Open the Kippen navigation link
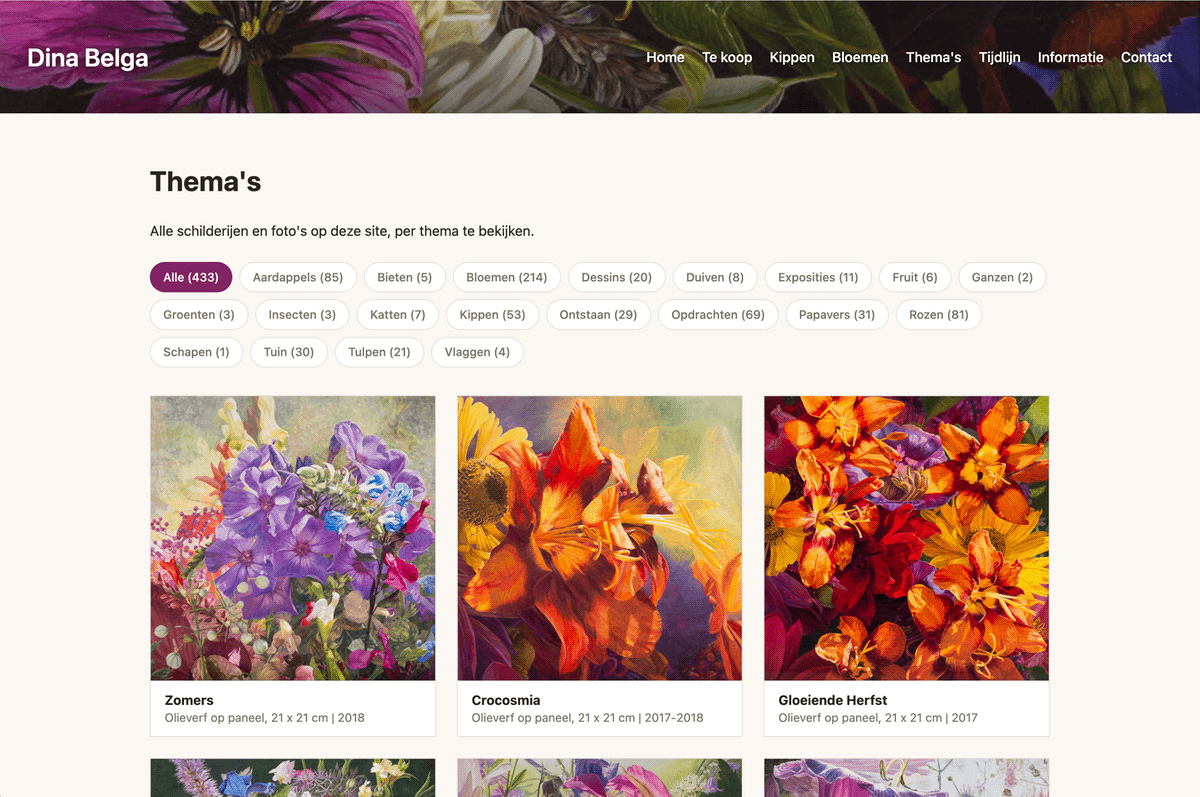The image size is (1200, 797). (792, 57)
